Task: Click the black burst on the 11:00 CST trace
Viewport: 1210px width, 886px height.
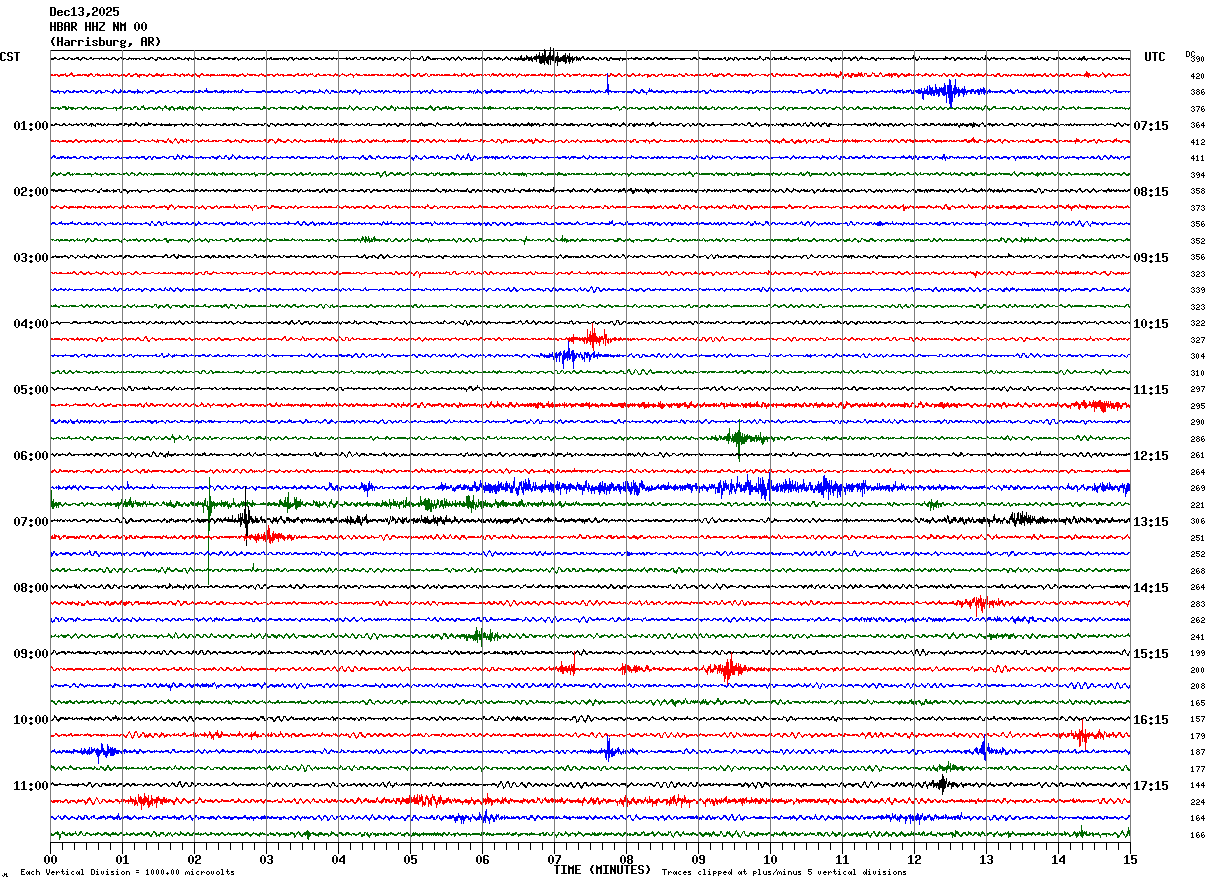Action: (941, 785)
